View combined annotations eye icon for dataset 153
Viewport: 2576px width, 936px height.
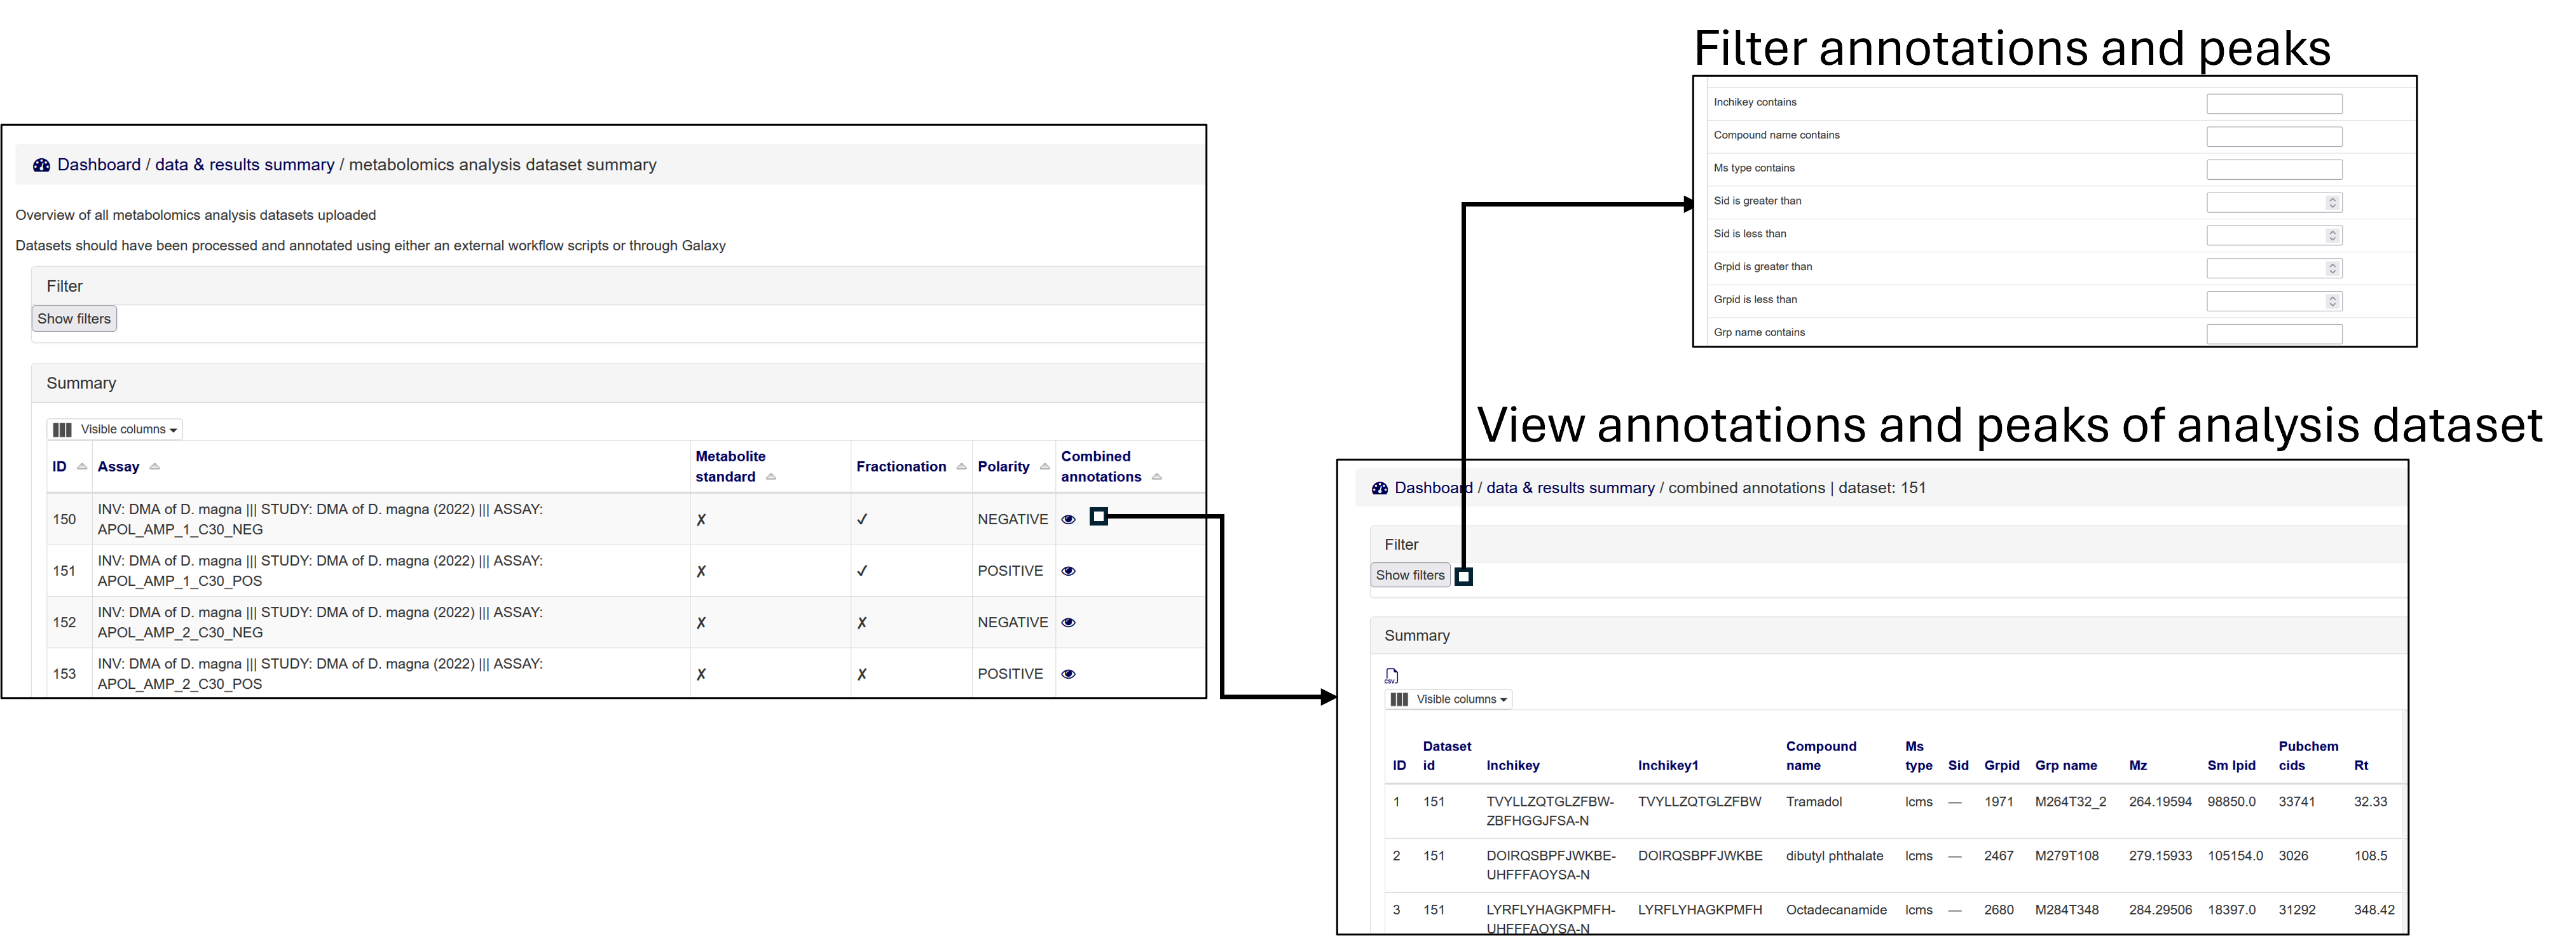1068,674
